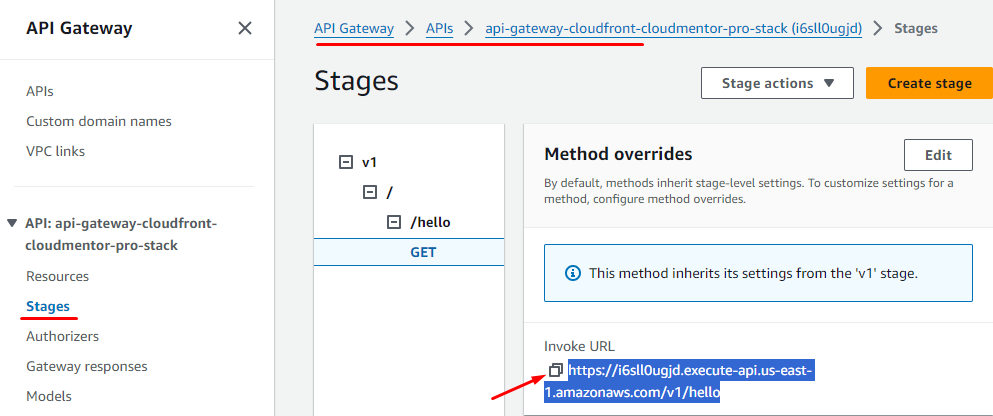Open APIs in the sidebar
The height and width of the screenshot is (416, 993).
point(40,91)
